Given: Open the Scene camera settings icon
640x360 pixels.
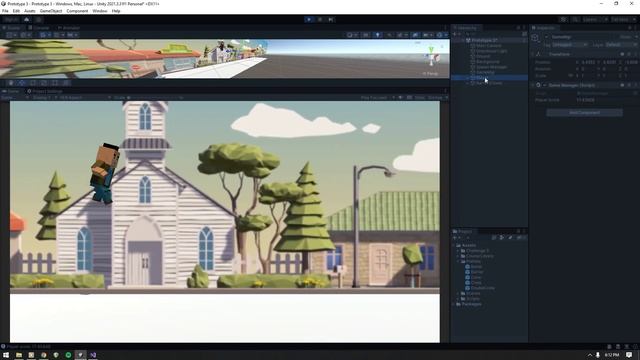Looking at the screenshot, I should coord(427,35).
